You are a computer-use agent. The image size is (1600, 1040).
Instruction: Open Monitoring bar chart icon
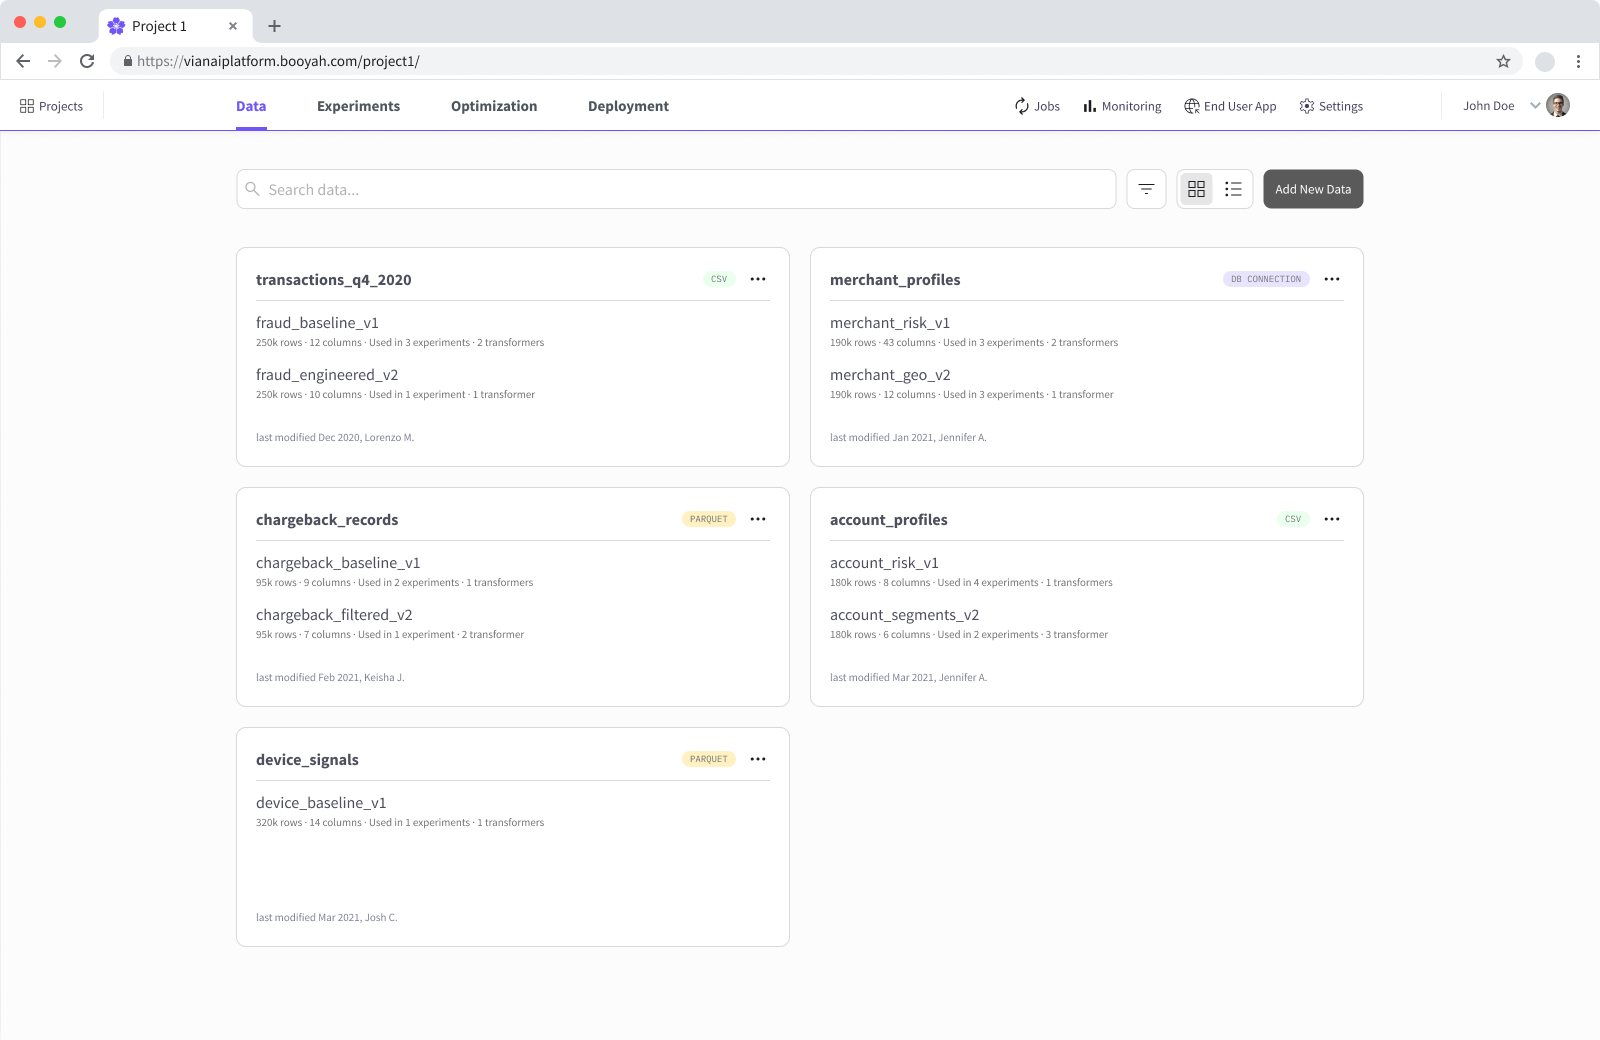(x=1090, y=106)
